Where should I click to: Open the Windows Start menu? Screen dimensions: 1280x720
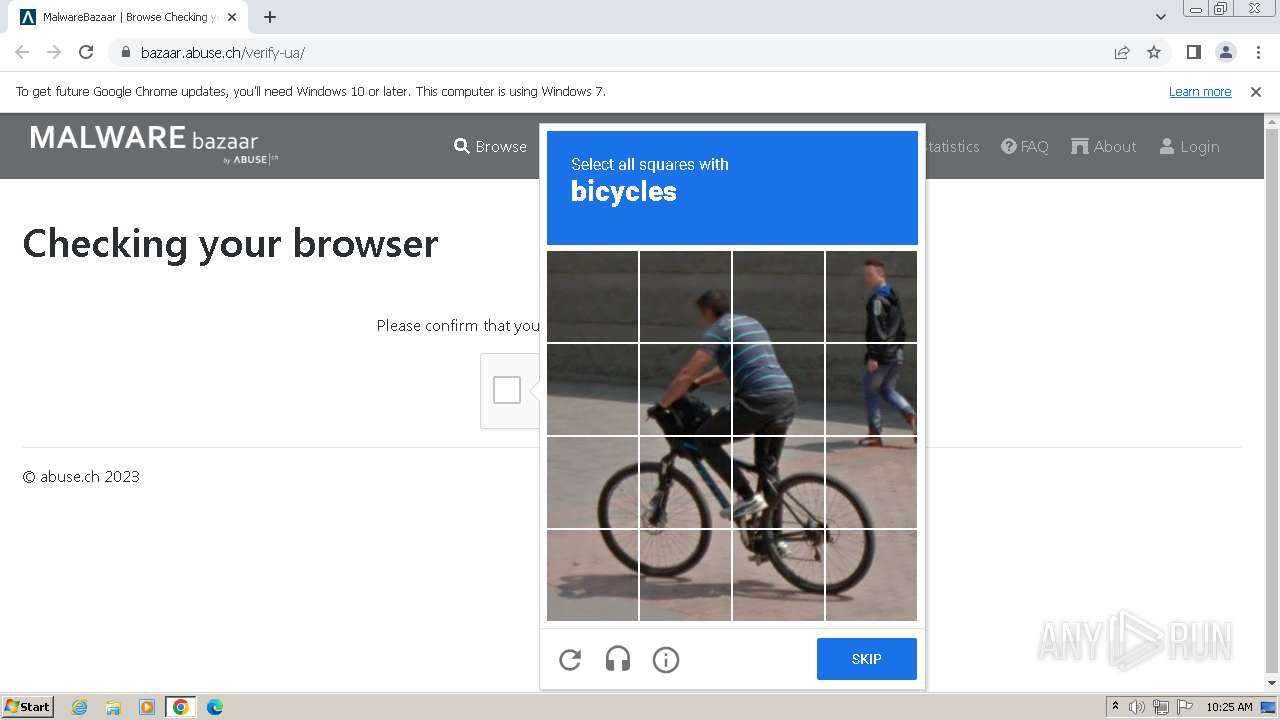[x=28, y=707]
